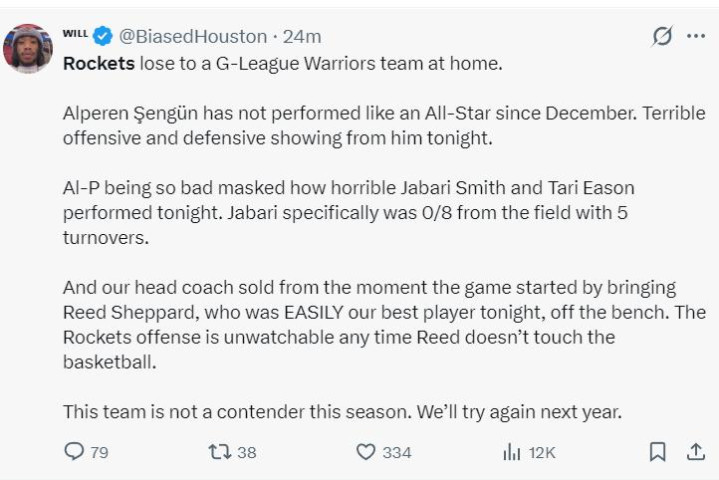
Task: Click the 79 replies count
Action: point(99,453)
